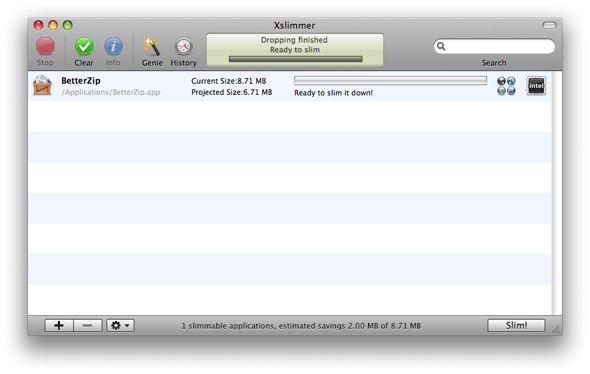Image resolution: width=590 pixels, height=374 pixels.
Task: Click the Projected Size:6.71 MB text
Action: click(231, 92)
